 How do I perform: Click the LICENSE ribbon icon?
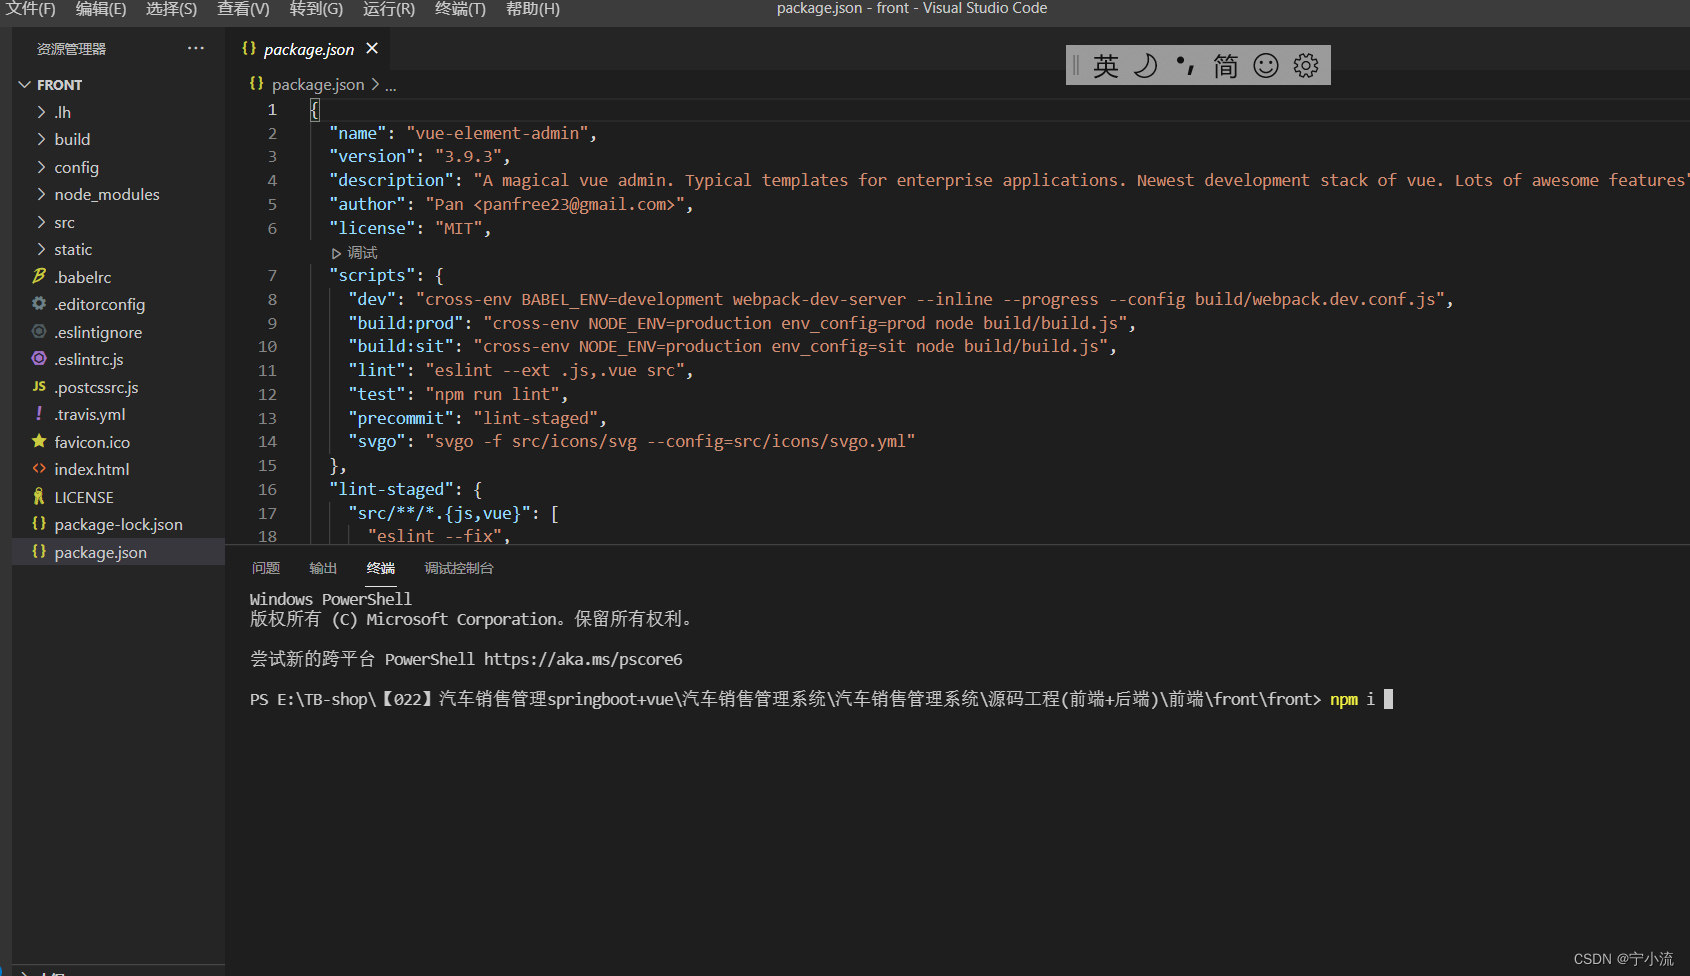point(39,496)
